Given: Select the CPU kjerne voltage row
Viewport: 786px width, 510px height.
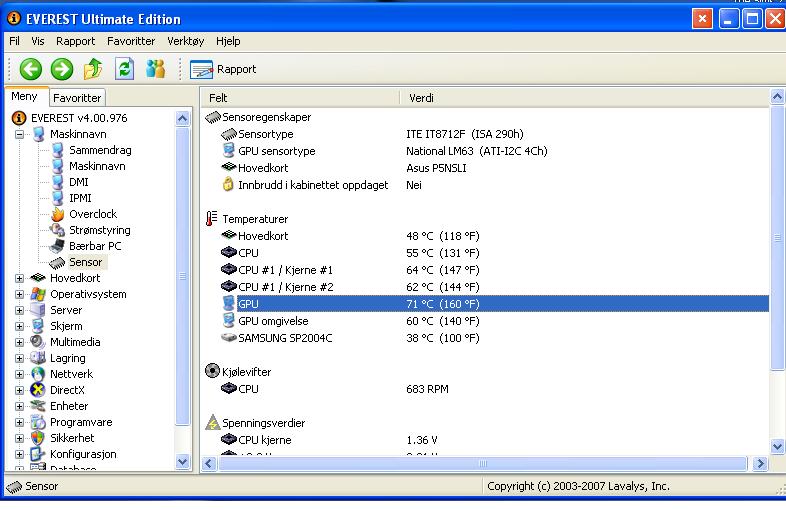Looking at the screenshot, I should 485,440.
